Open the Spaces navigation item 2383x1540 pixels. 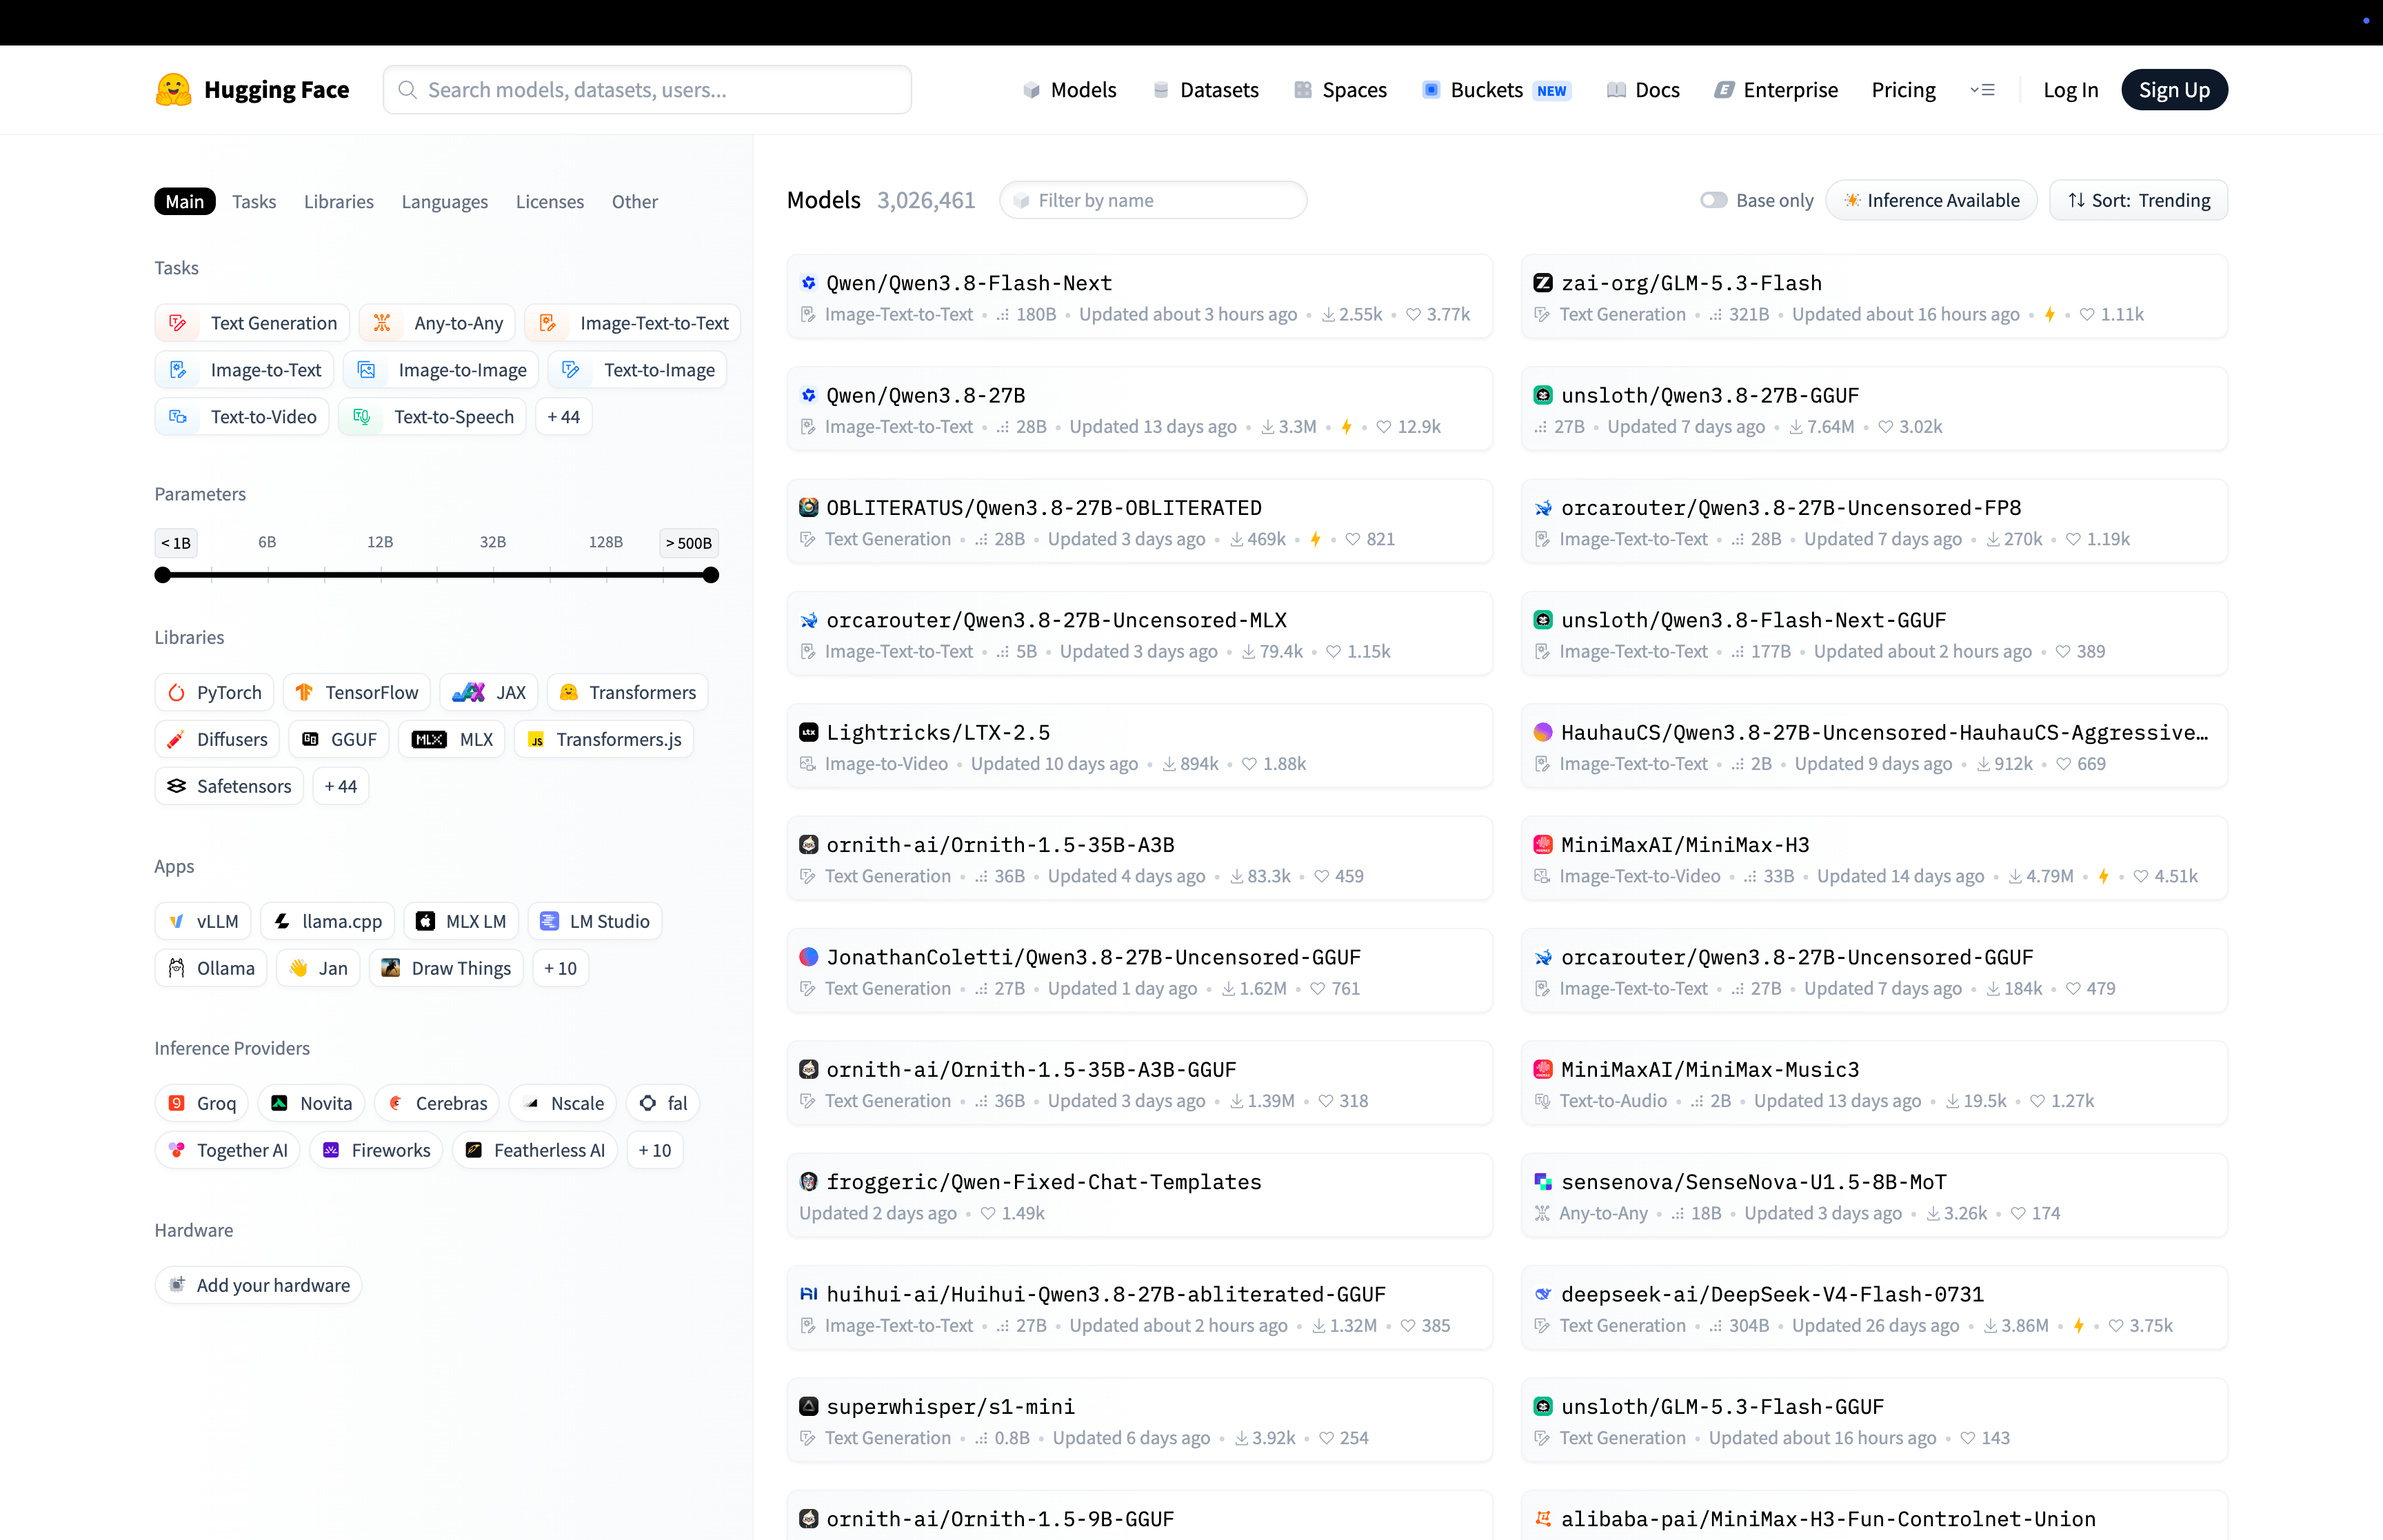1340,90
